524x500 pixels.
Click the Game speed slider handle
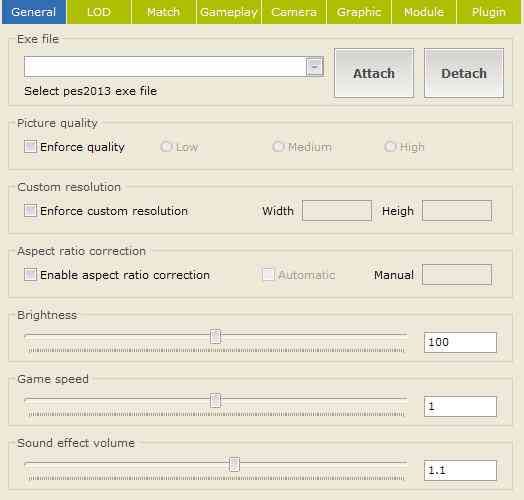pyautogui.click(x=216, y=400)
